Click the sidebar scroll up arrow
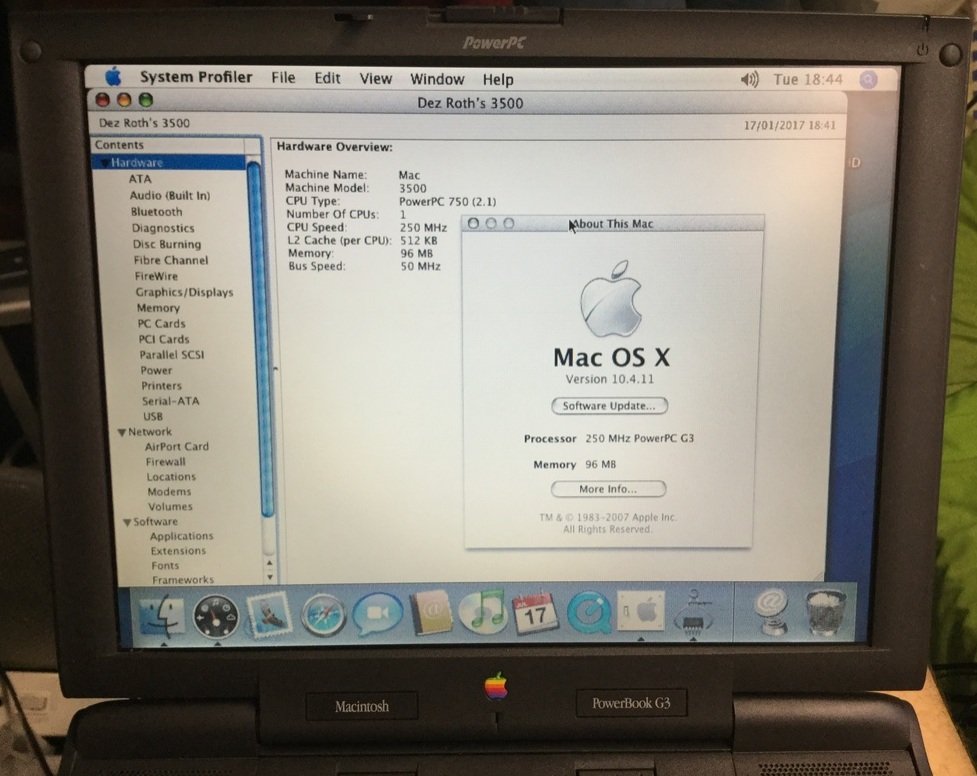 [x=269, y=563]
